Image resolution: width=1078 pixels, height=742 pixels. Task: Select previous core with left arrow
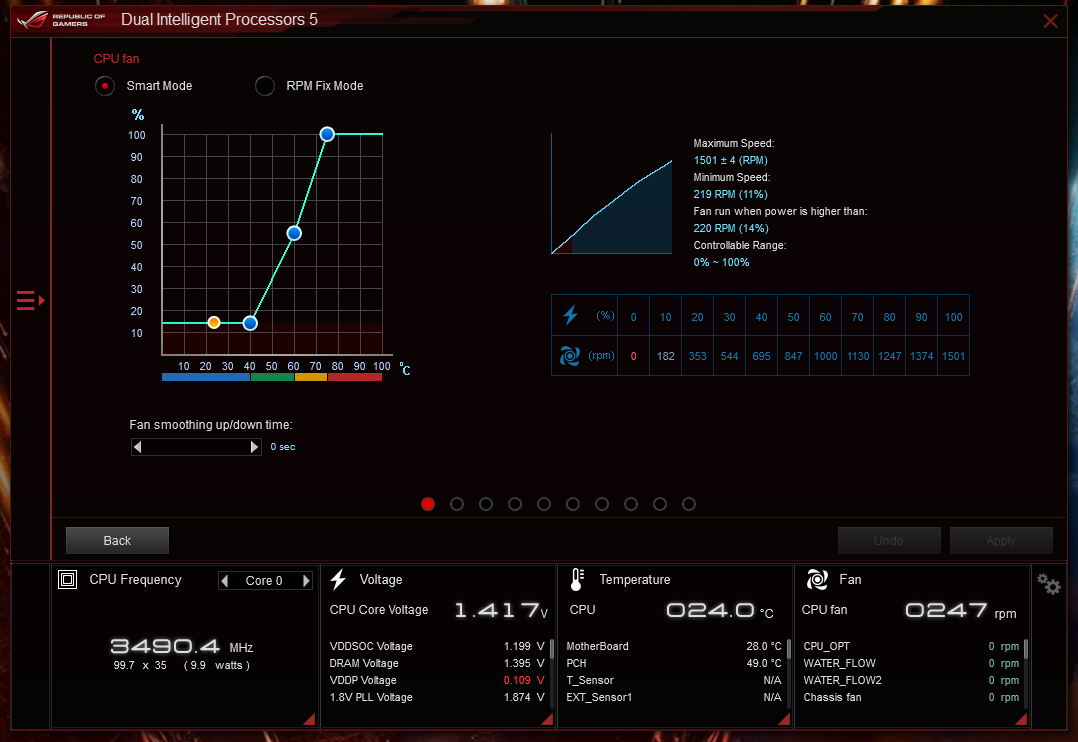(x=224, y=580)
